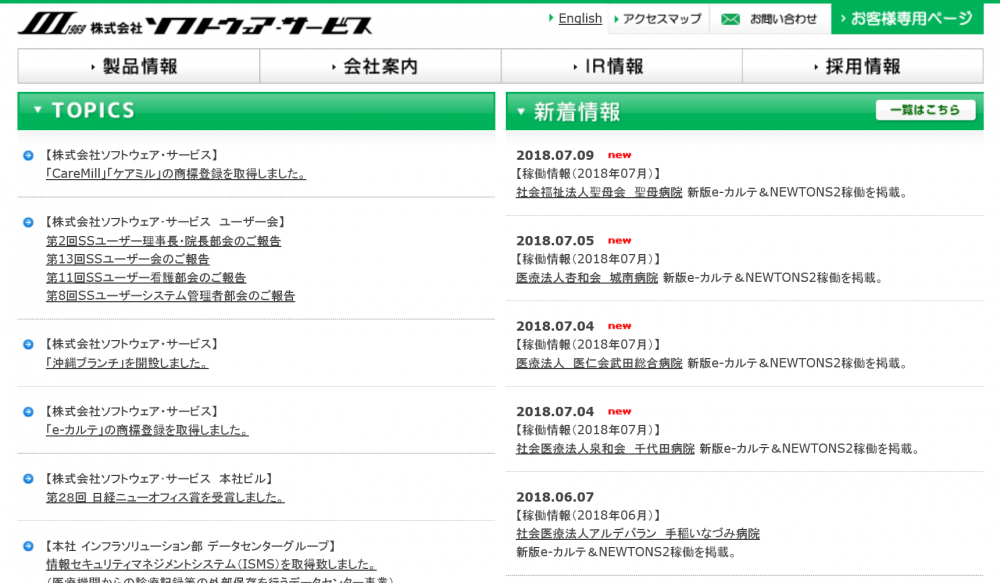Open 医療法人杏和会 城南病院 link
This screenshot has height=583, width=1000.
pyautogui.click(x=587, y=278)
